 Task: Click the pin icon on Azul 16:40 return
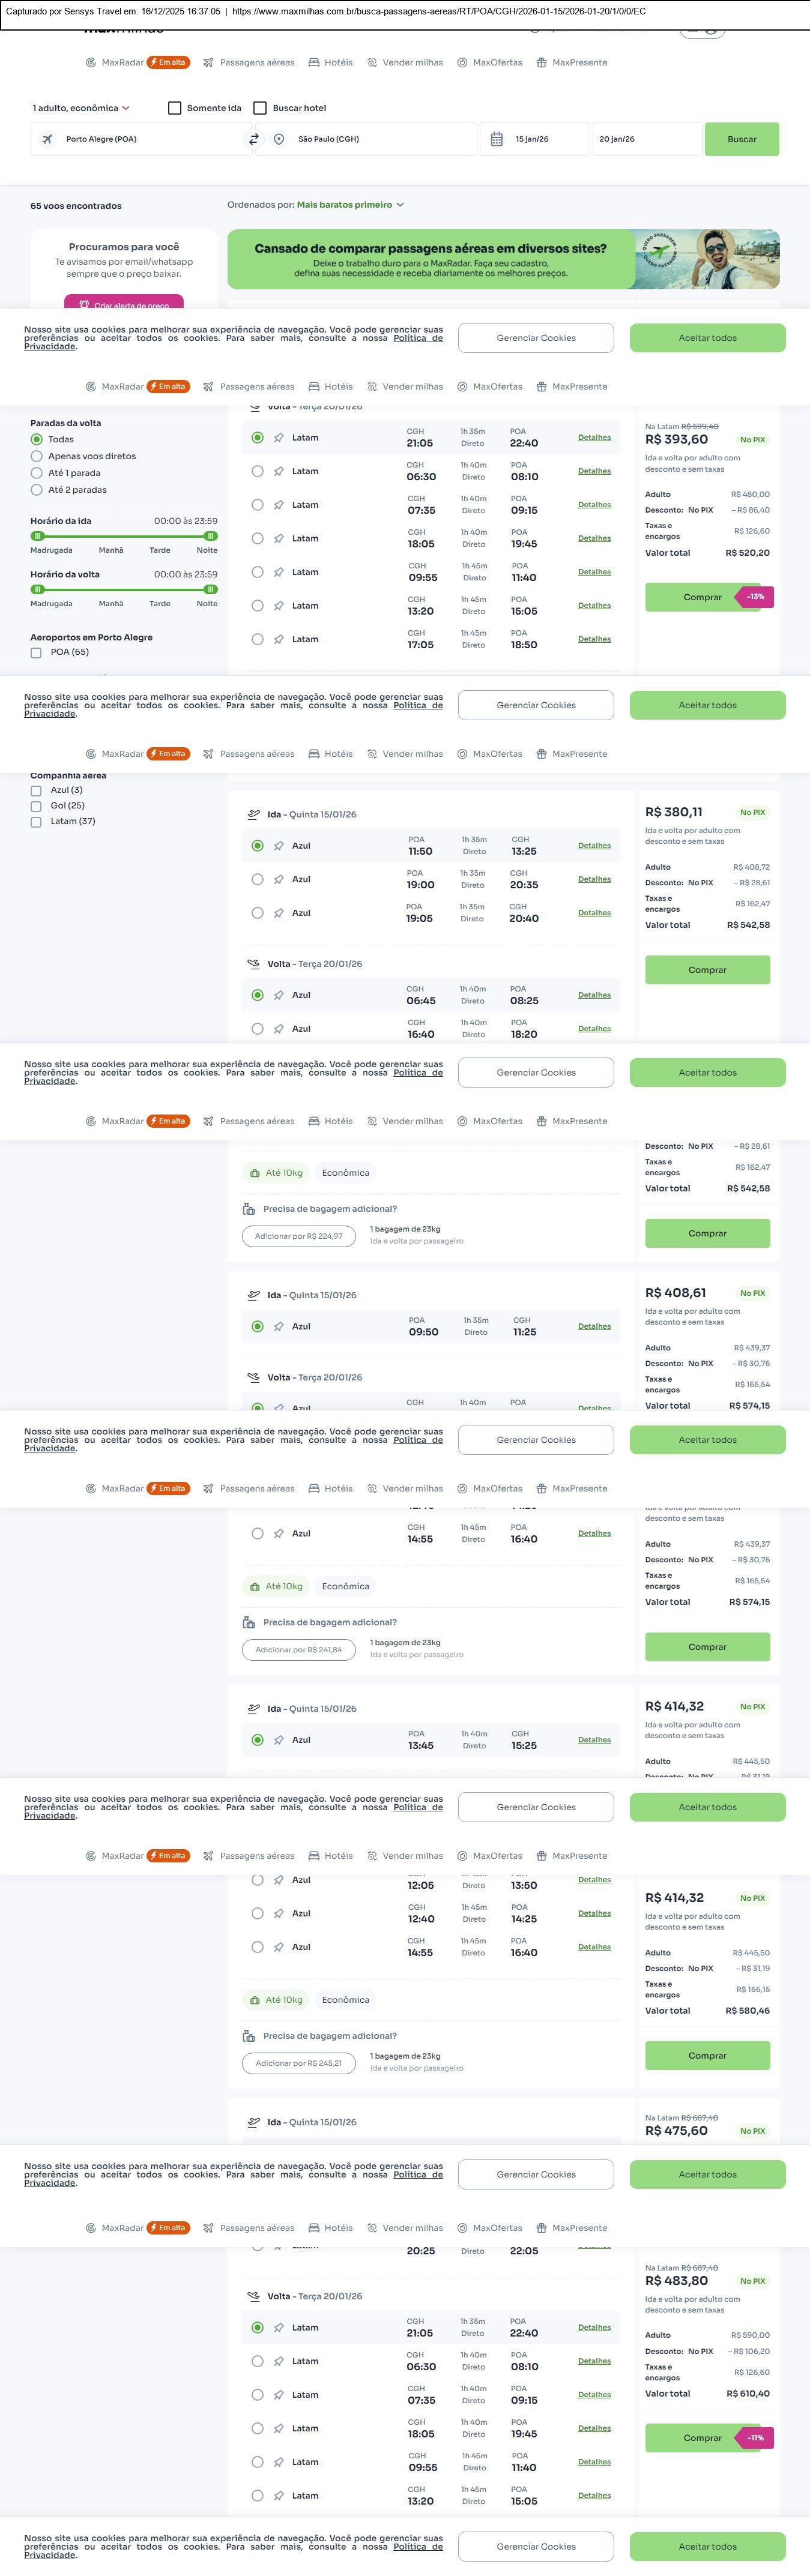(x=279, y=1029)
